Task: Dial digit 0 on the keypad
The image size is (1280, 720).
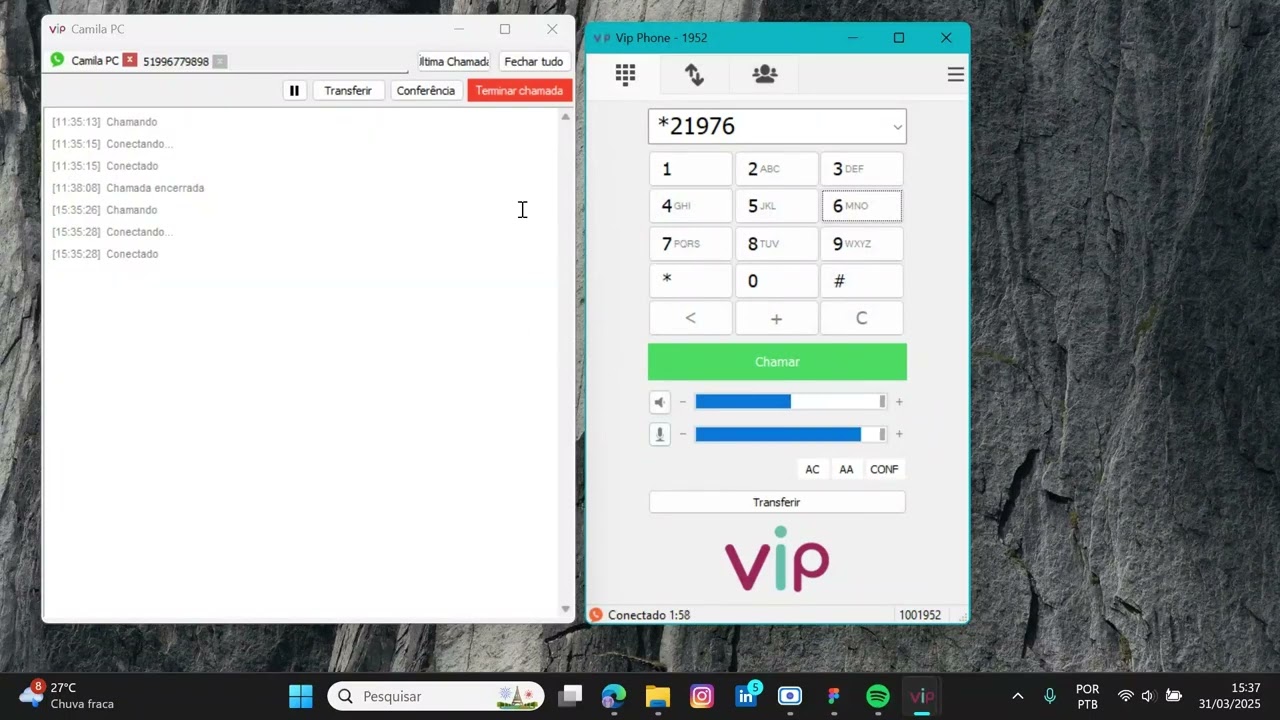Action: click(776, 281)
